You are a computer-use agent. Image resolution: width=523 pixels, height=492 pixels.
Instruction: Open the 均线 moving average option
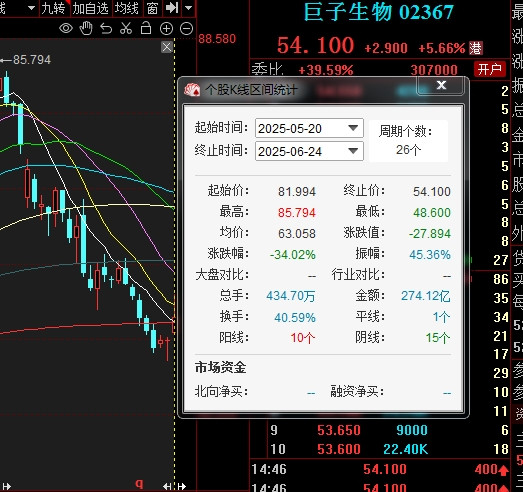[x=126, y=8]
